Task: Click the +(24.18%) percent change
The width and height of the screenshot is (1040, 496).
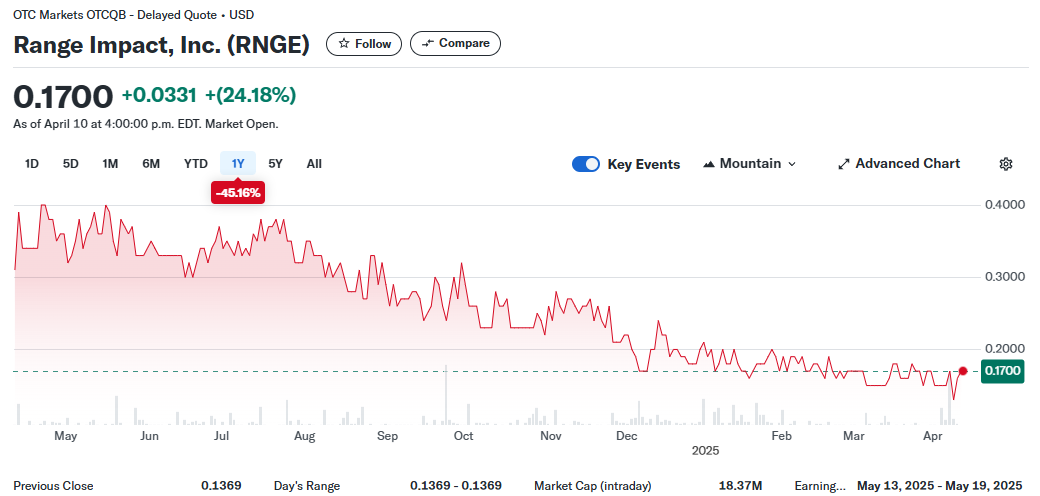Action: coord(251,95)
